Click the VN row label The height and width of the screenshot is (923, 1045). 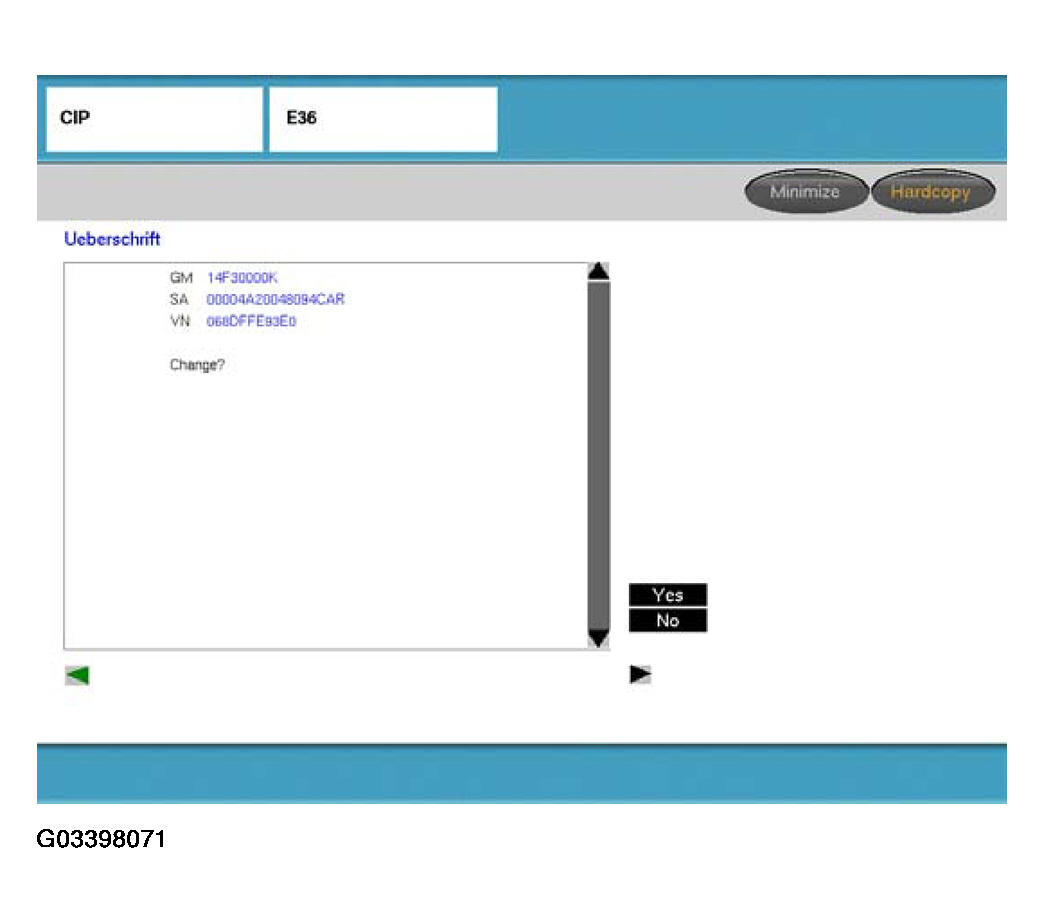pyautogui.click(x=180, y=322)
